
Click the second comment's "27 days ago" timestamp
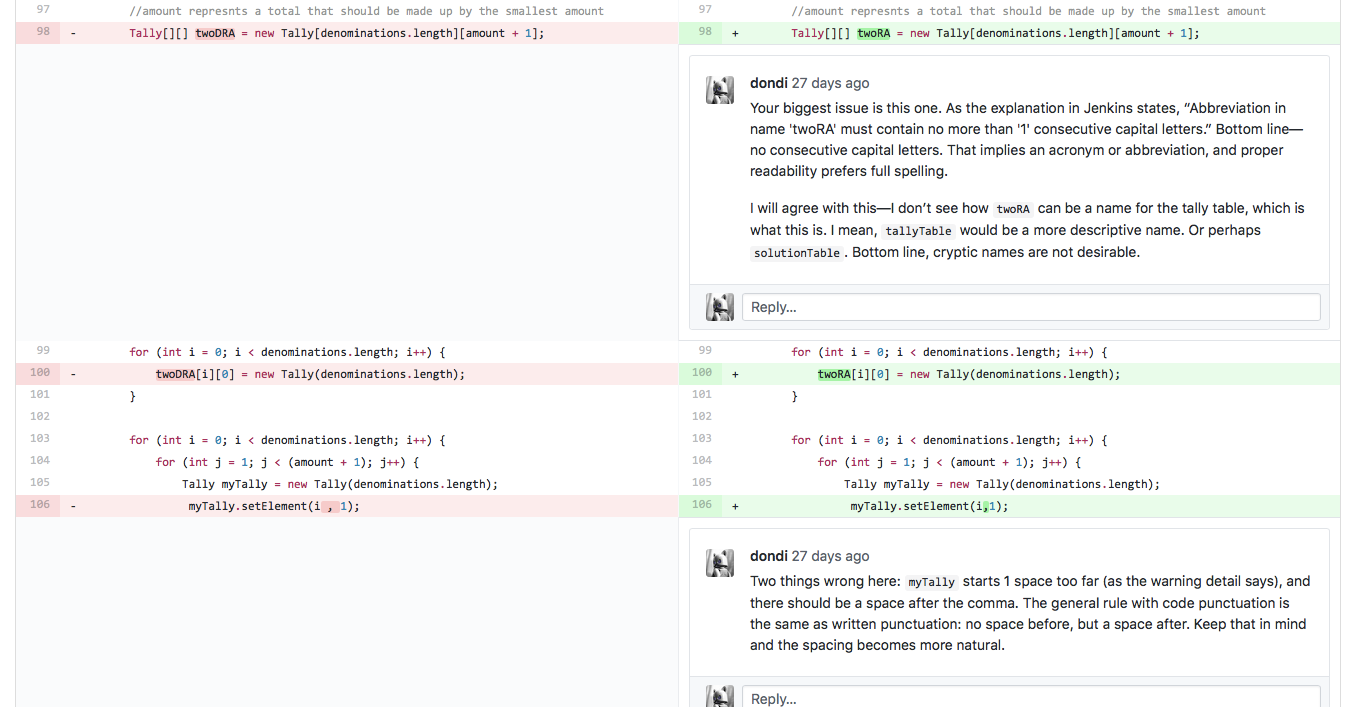[x=830, y=556]
